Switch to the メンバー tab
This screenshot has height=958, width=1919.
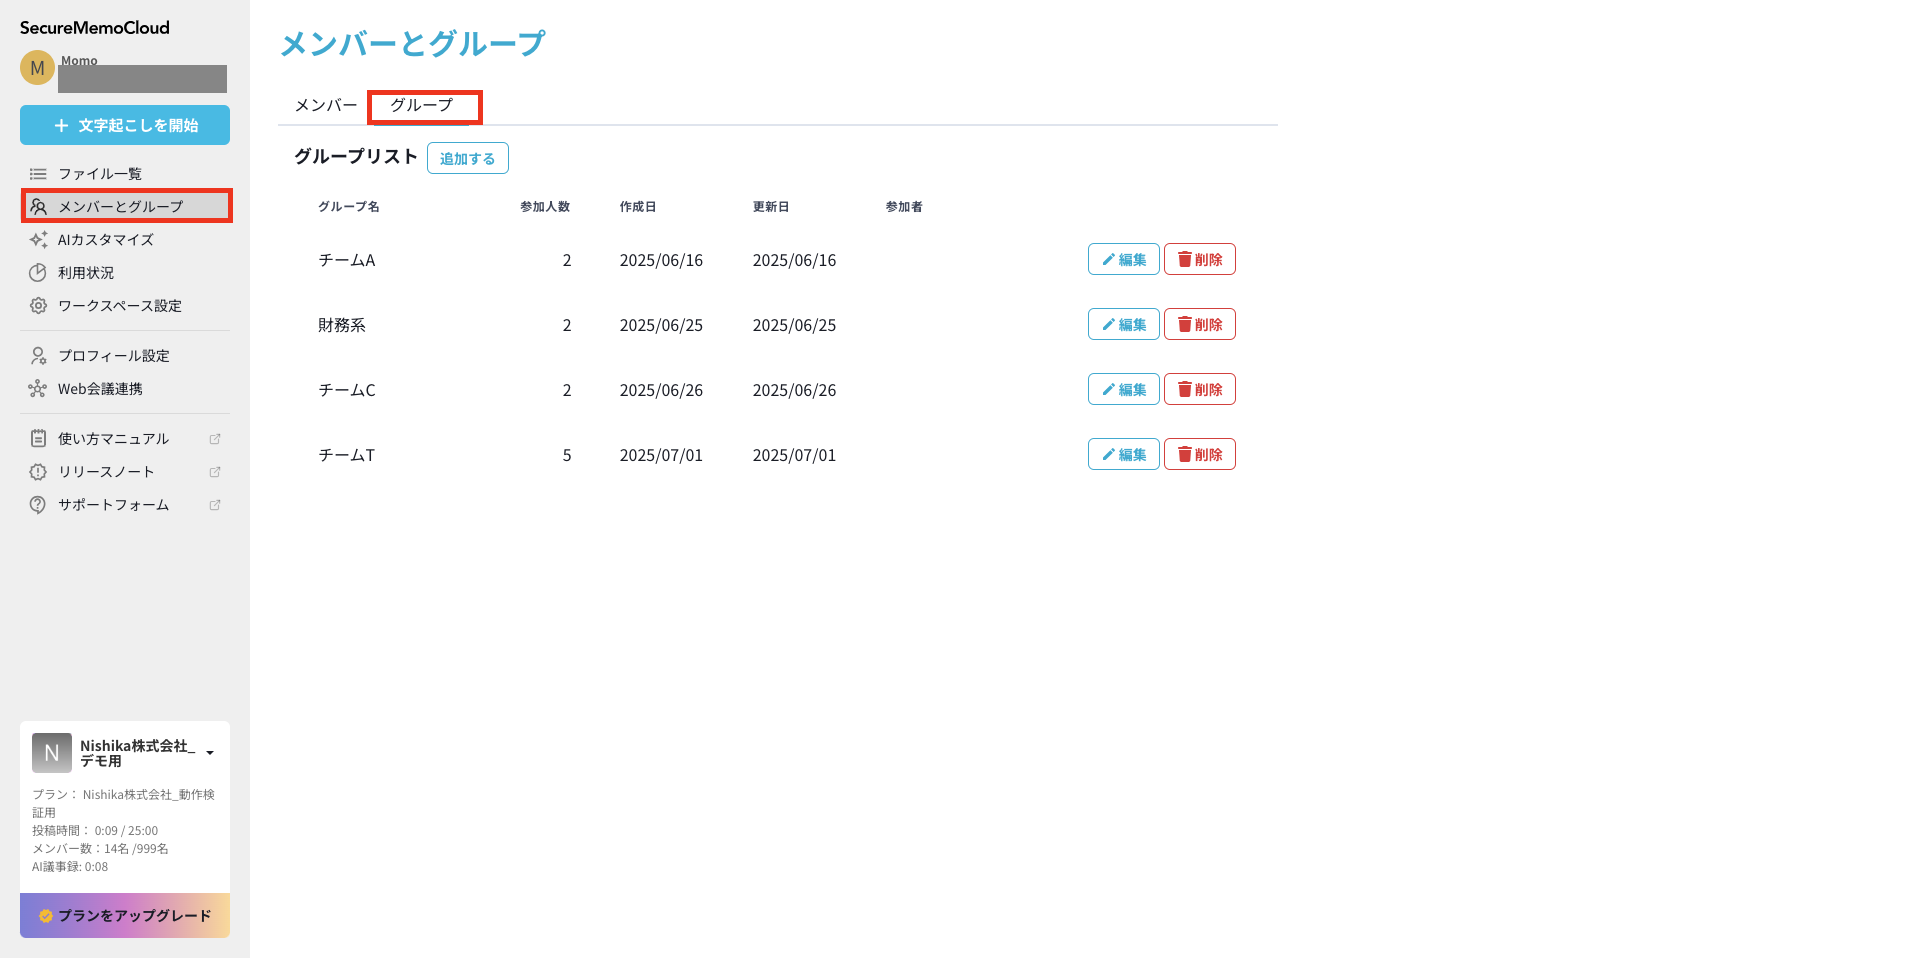325,105
